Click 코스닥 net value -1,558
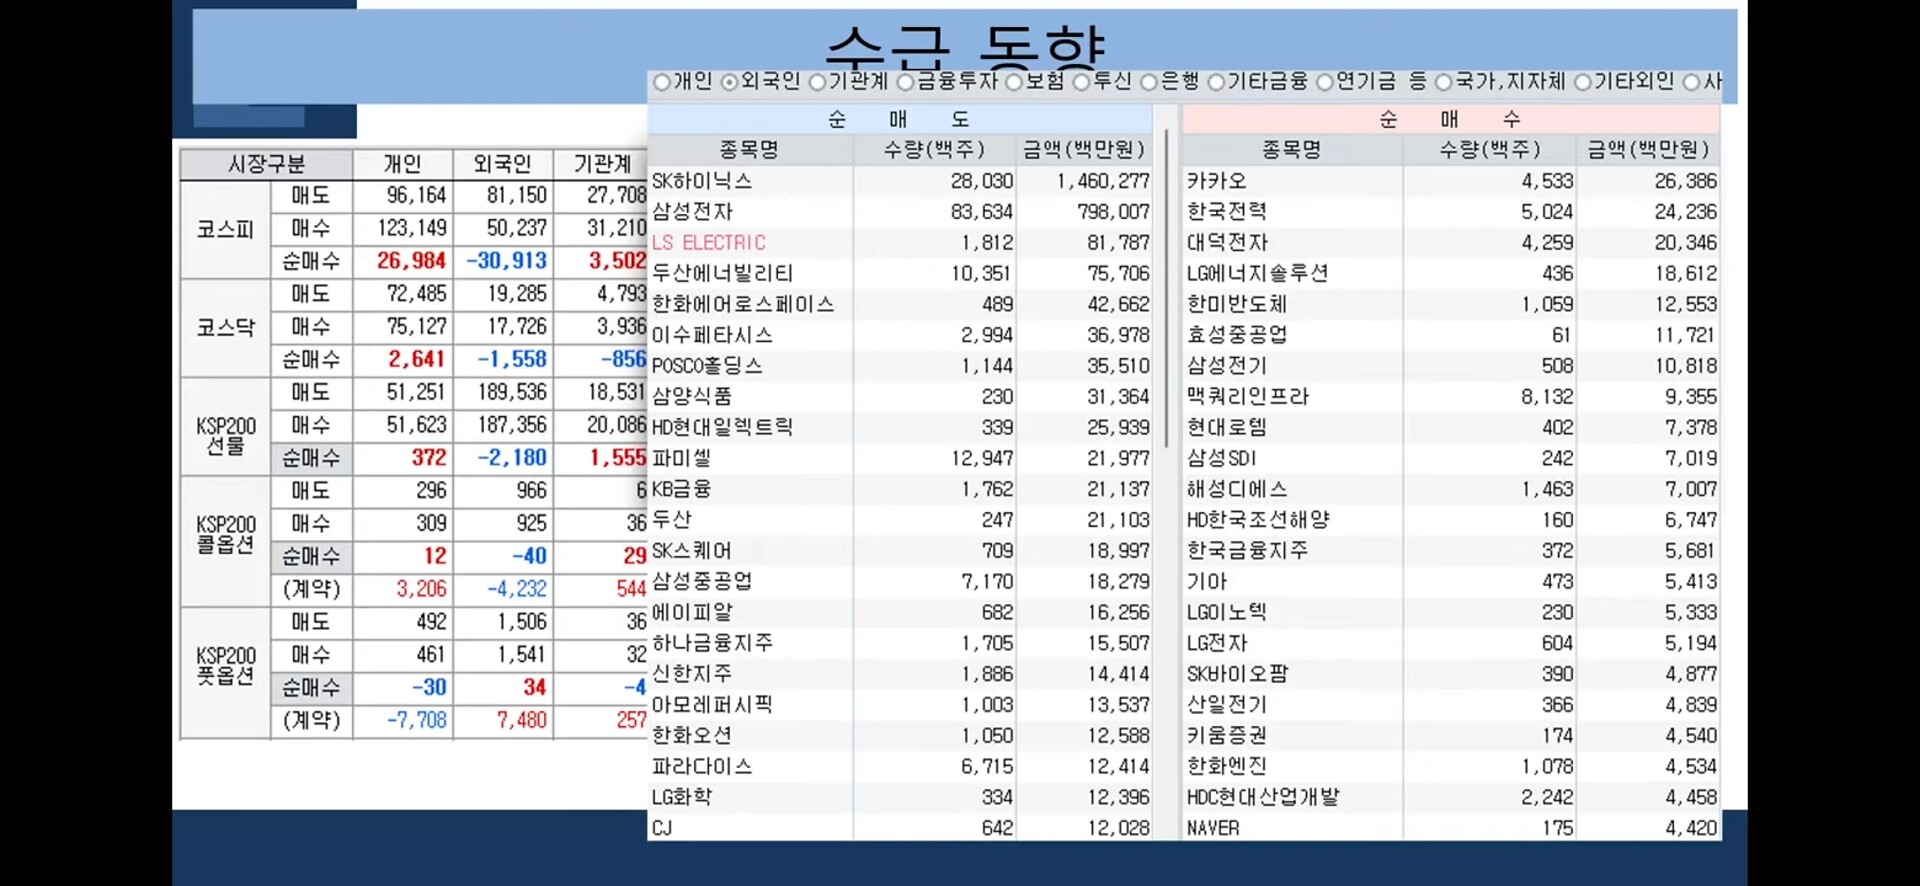 (512, 359)
